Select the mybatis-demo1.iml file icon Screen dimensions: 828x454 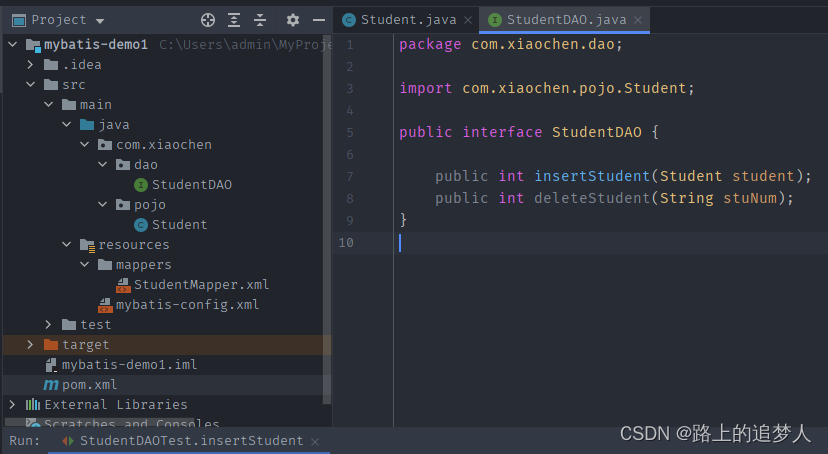[x=51, y=365]
